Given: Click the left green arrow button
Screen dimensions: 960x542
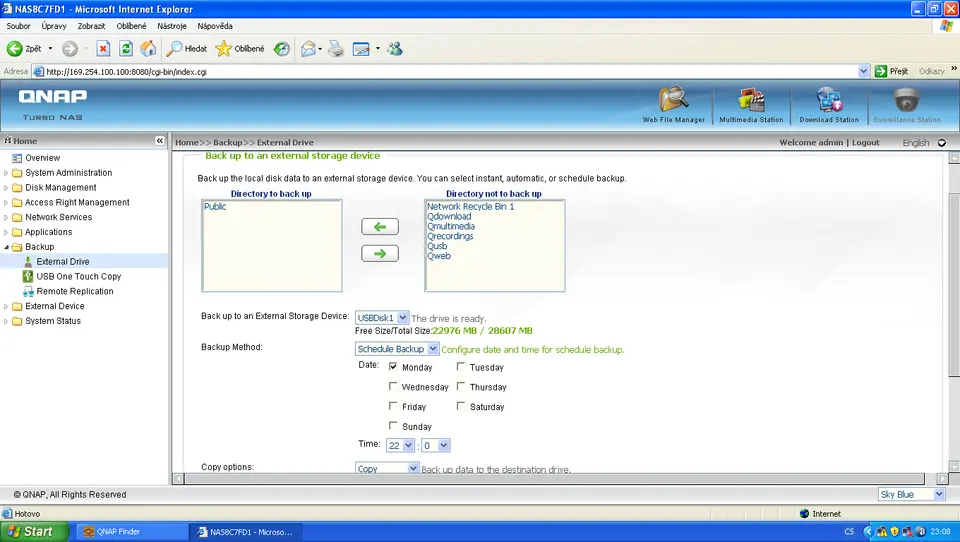Looking at the screenshot, I should 379,227.
